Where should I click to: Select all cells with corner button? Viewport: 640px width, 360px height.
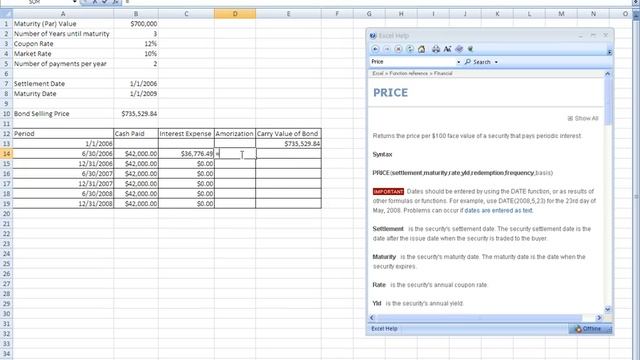click(6, 14)
